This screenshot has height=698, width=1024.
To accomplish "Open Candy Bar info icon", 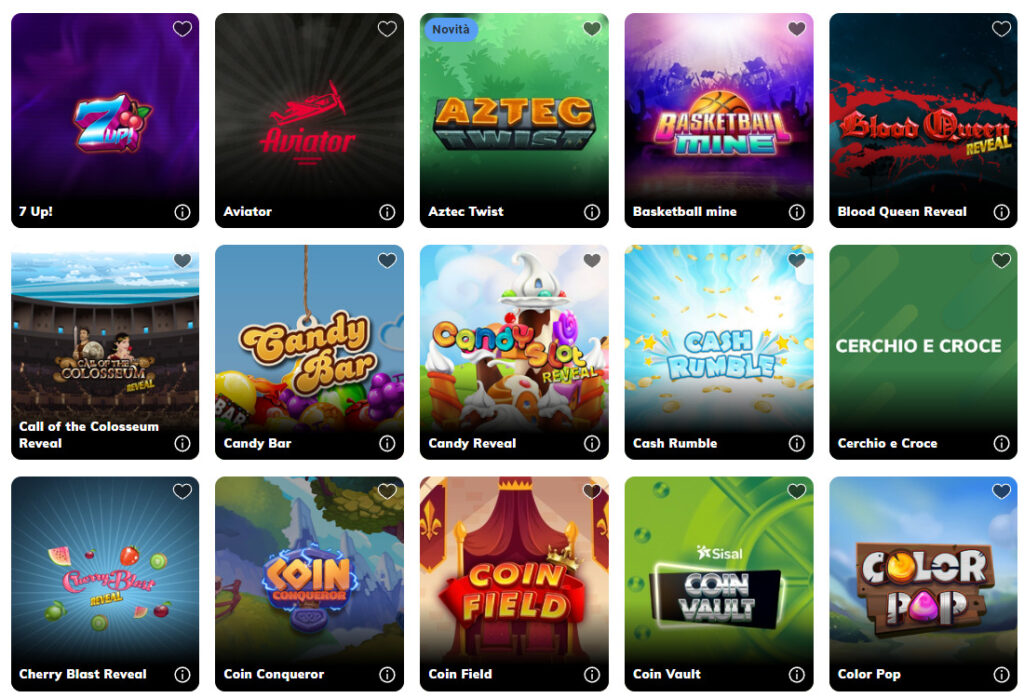I will (x=387, y=444).
